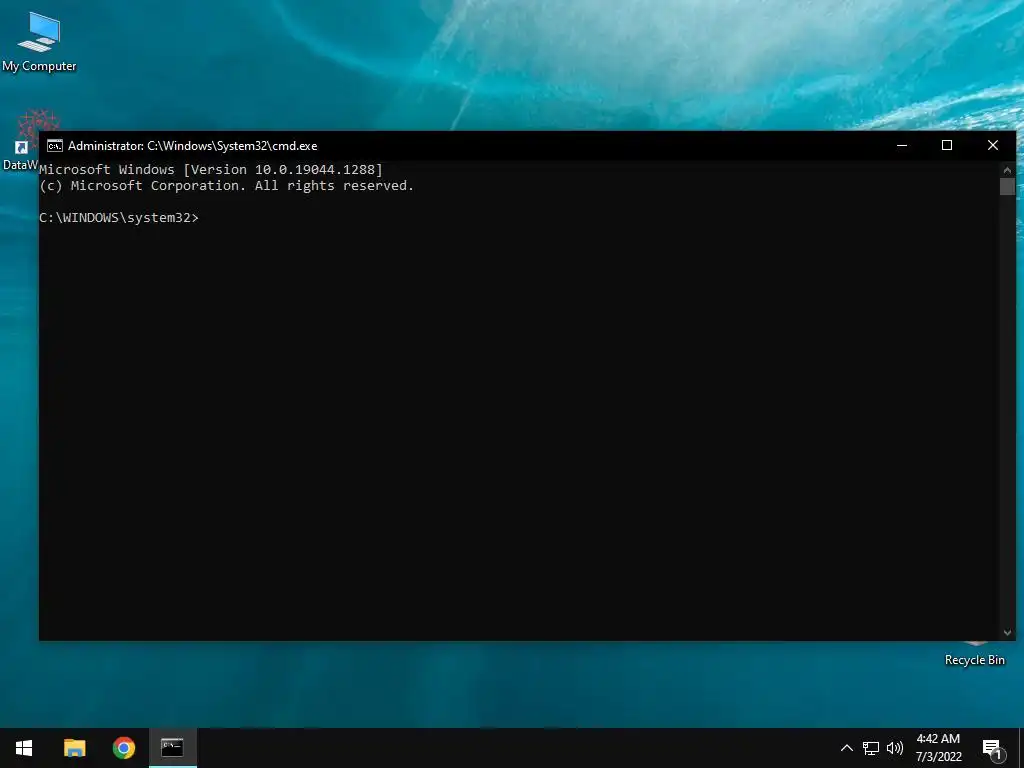Open the Windows Start menu
This screenshot has height=768, width=1024.
click(x=24, y=748)
